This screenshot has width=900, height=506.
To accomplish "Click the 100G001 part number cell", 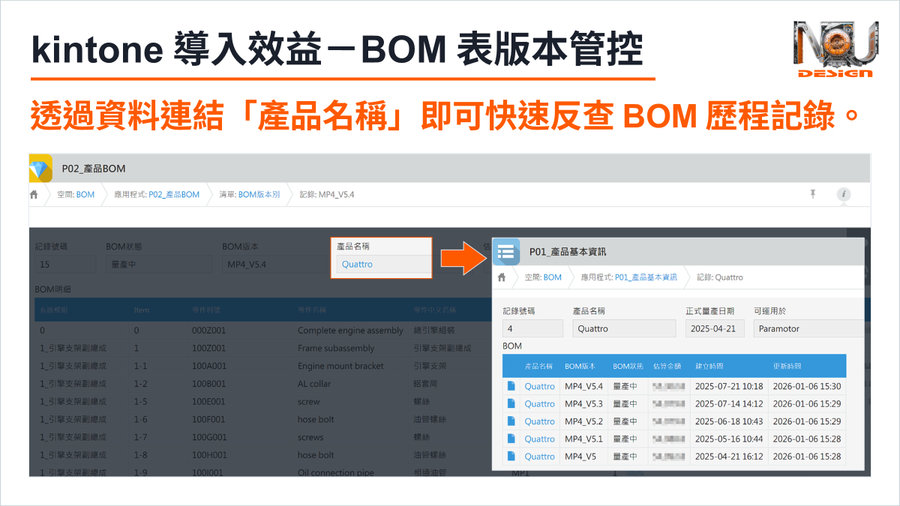I will click(x=209, y=437).
